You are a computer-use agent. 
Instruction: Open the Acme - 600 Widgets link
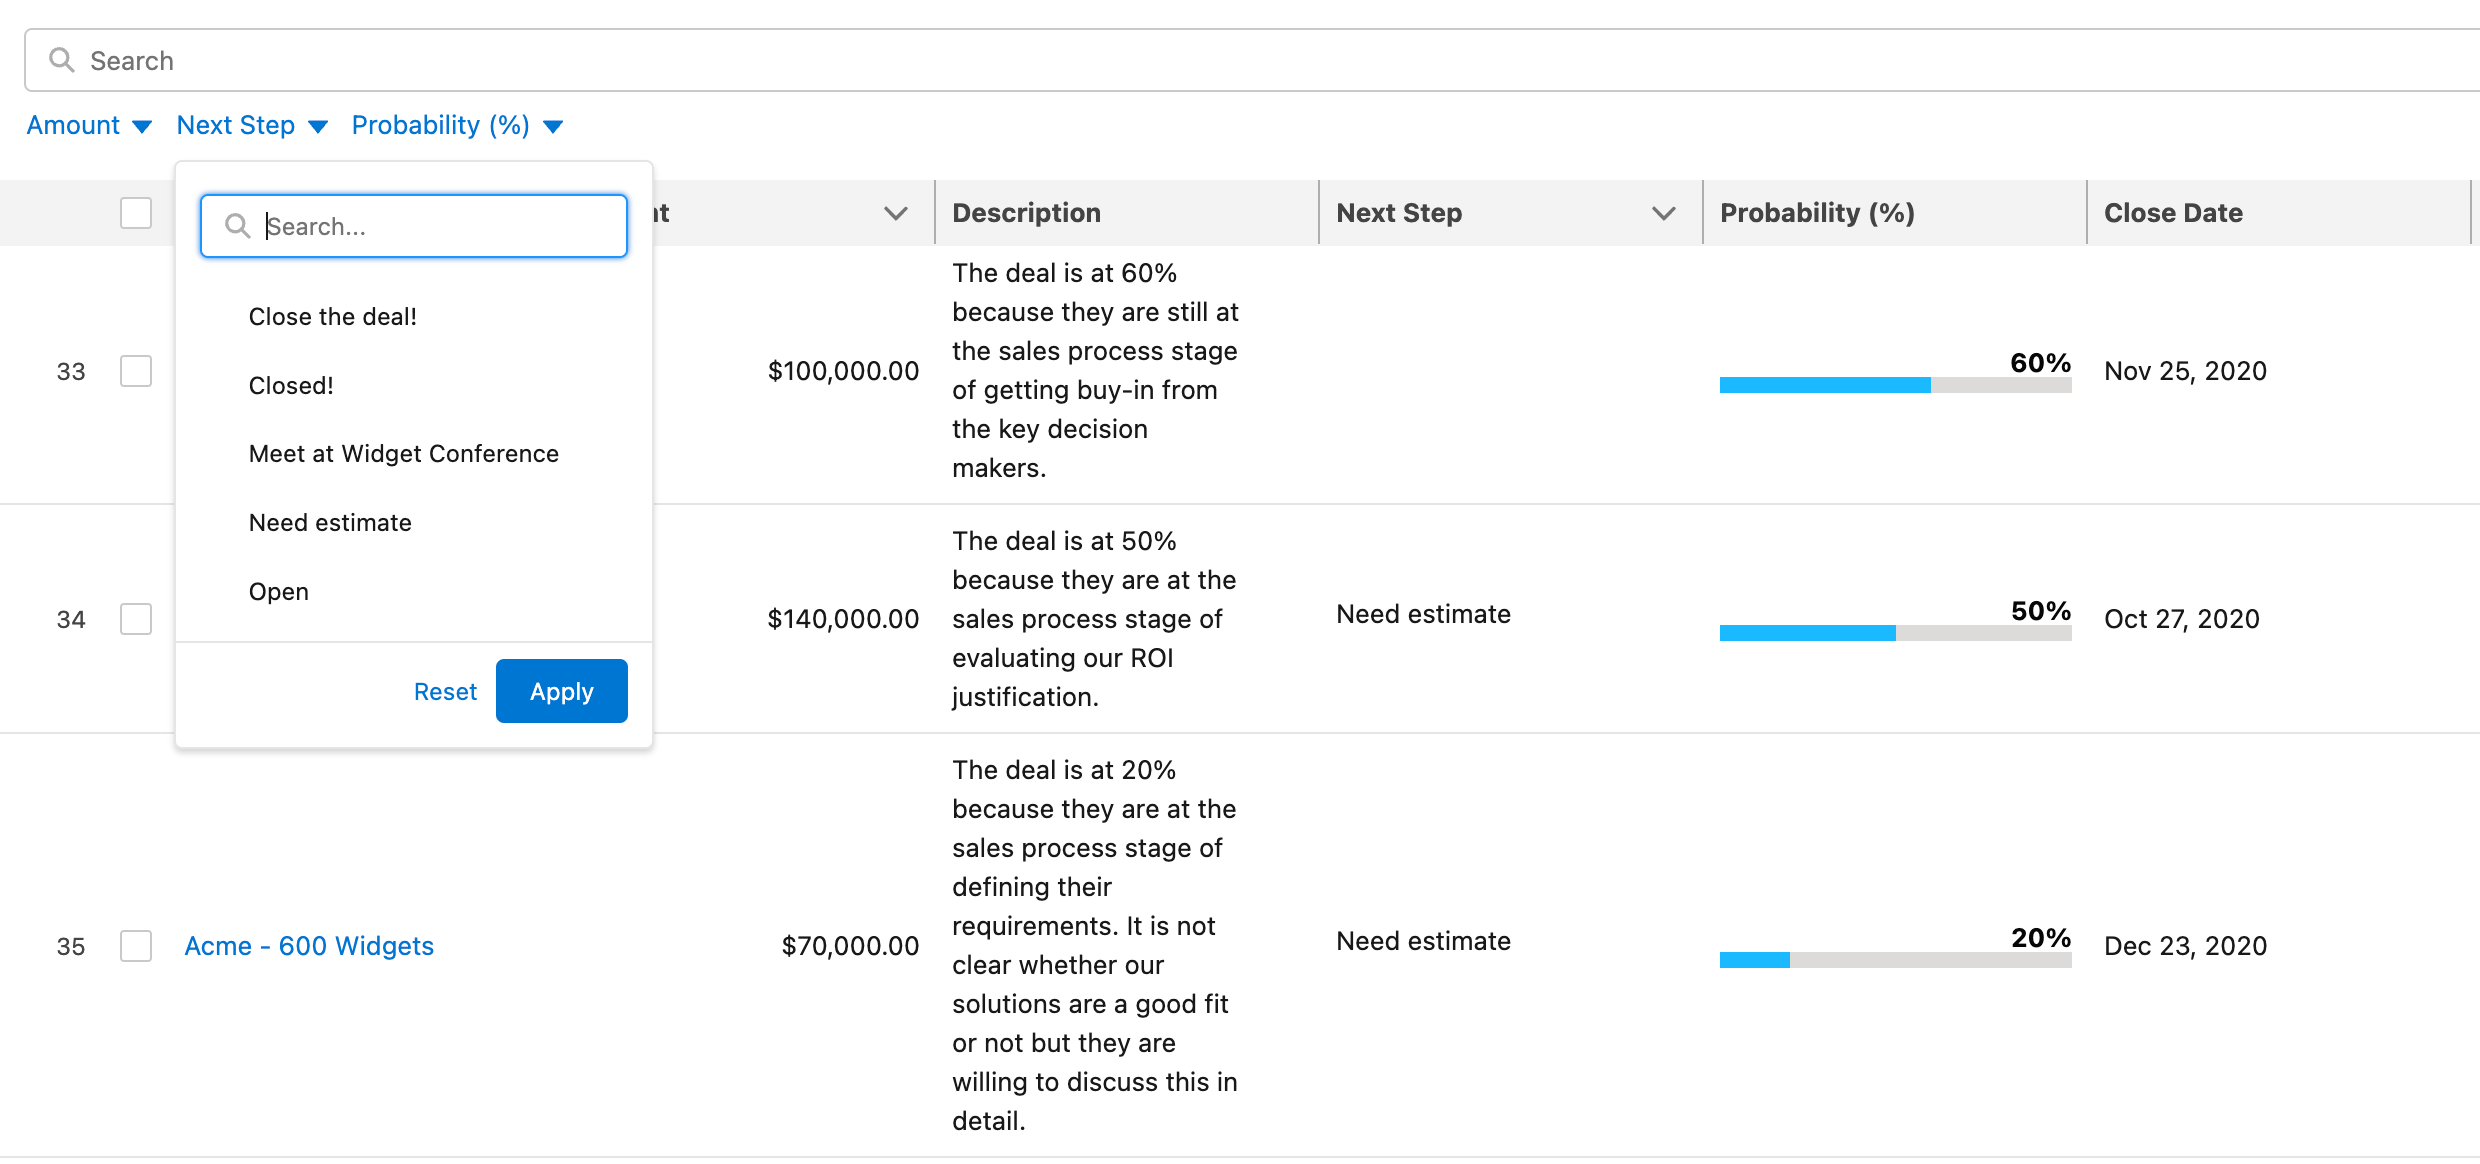[x=309, y=946]
